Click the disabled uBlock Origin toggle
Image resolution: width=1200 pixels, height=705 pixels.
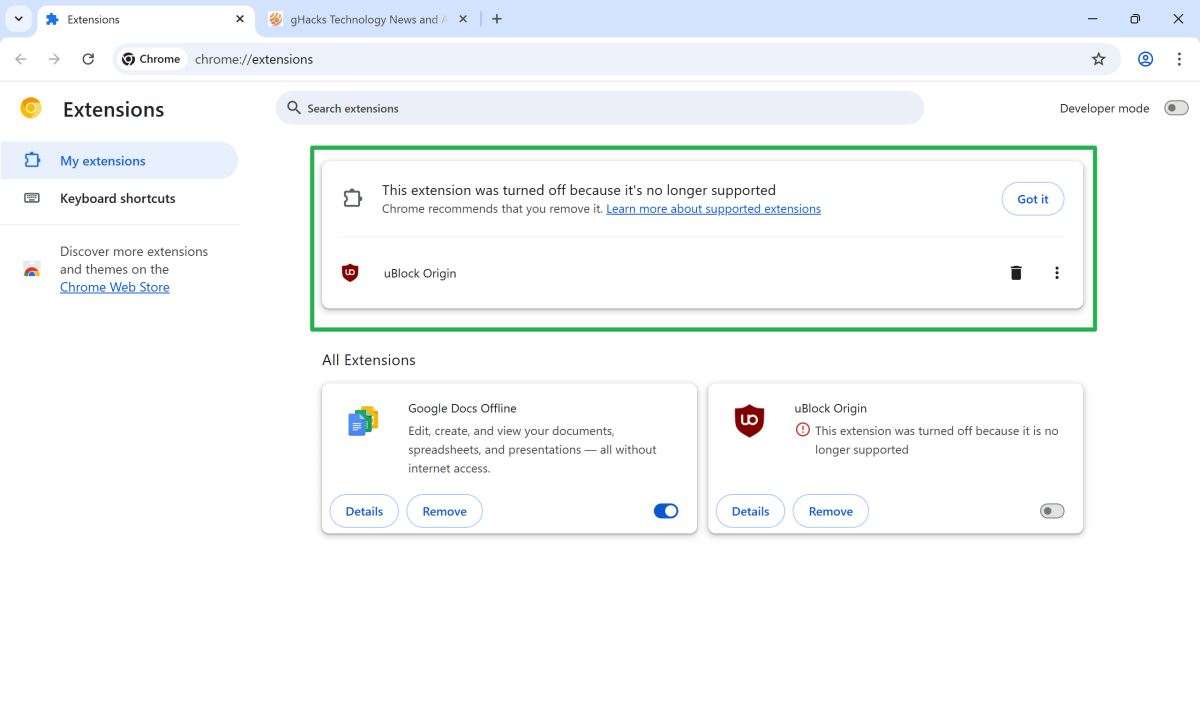pos(1052,511)
